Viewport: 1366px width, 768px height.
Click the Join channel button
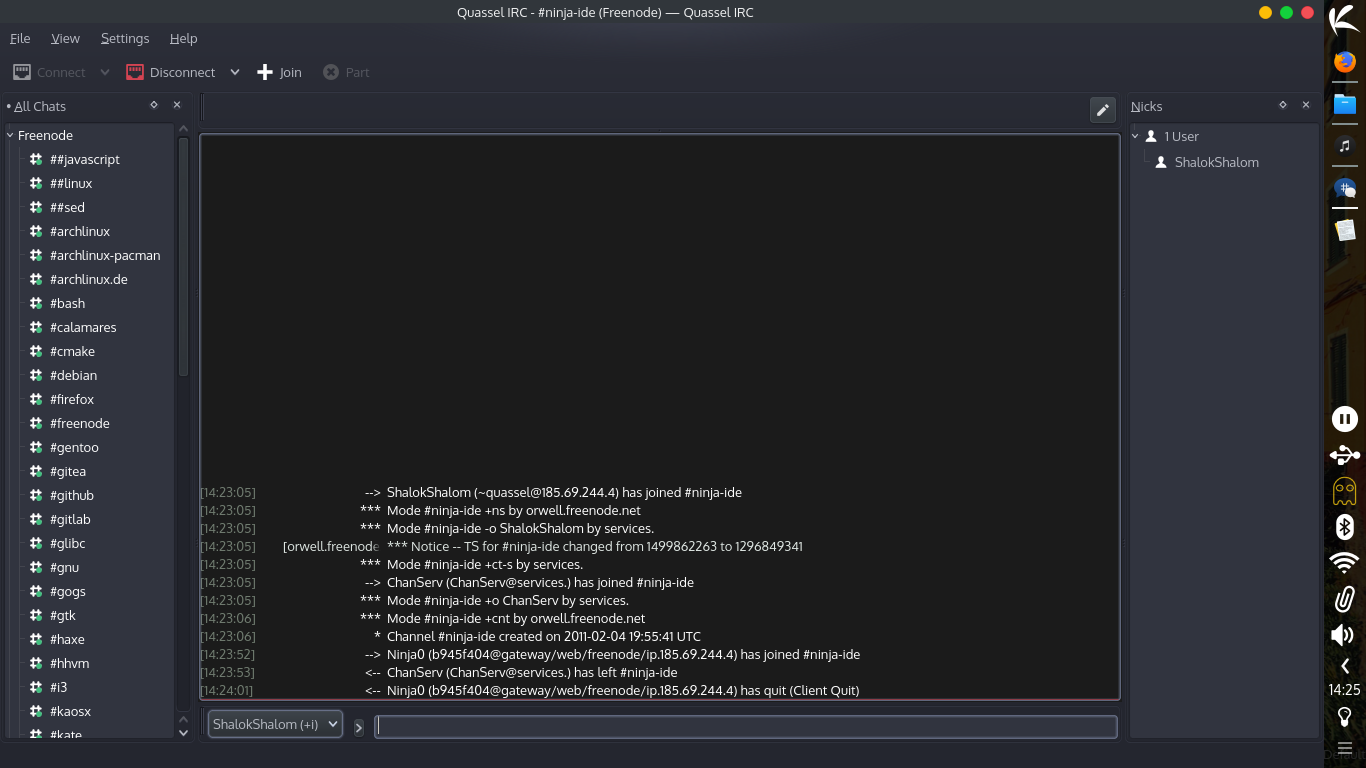point(279,72)
